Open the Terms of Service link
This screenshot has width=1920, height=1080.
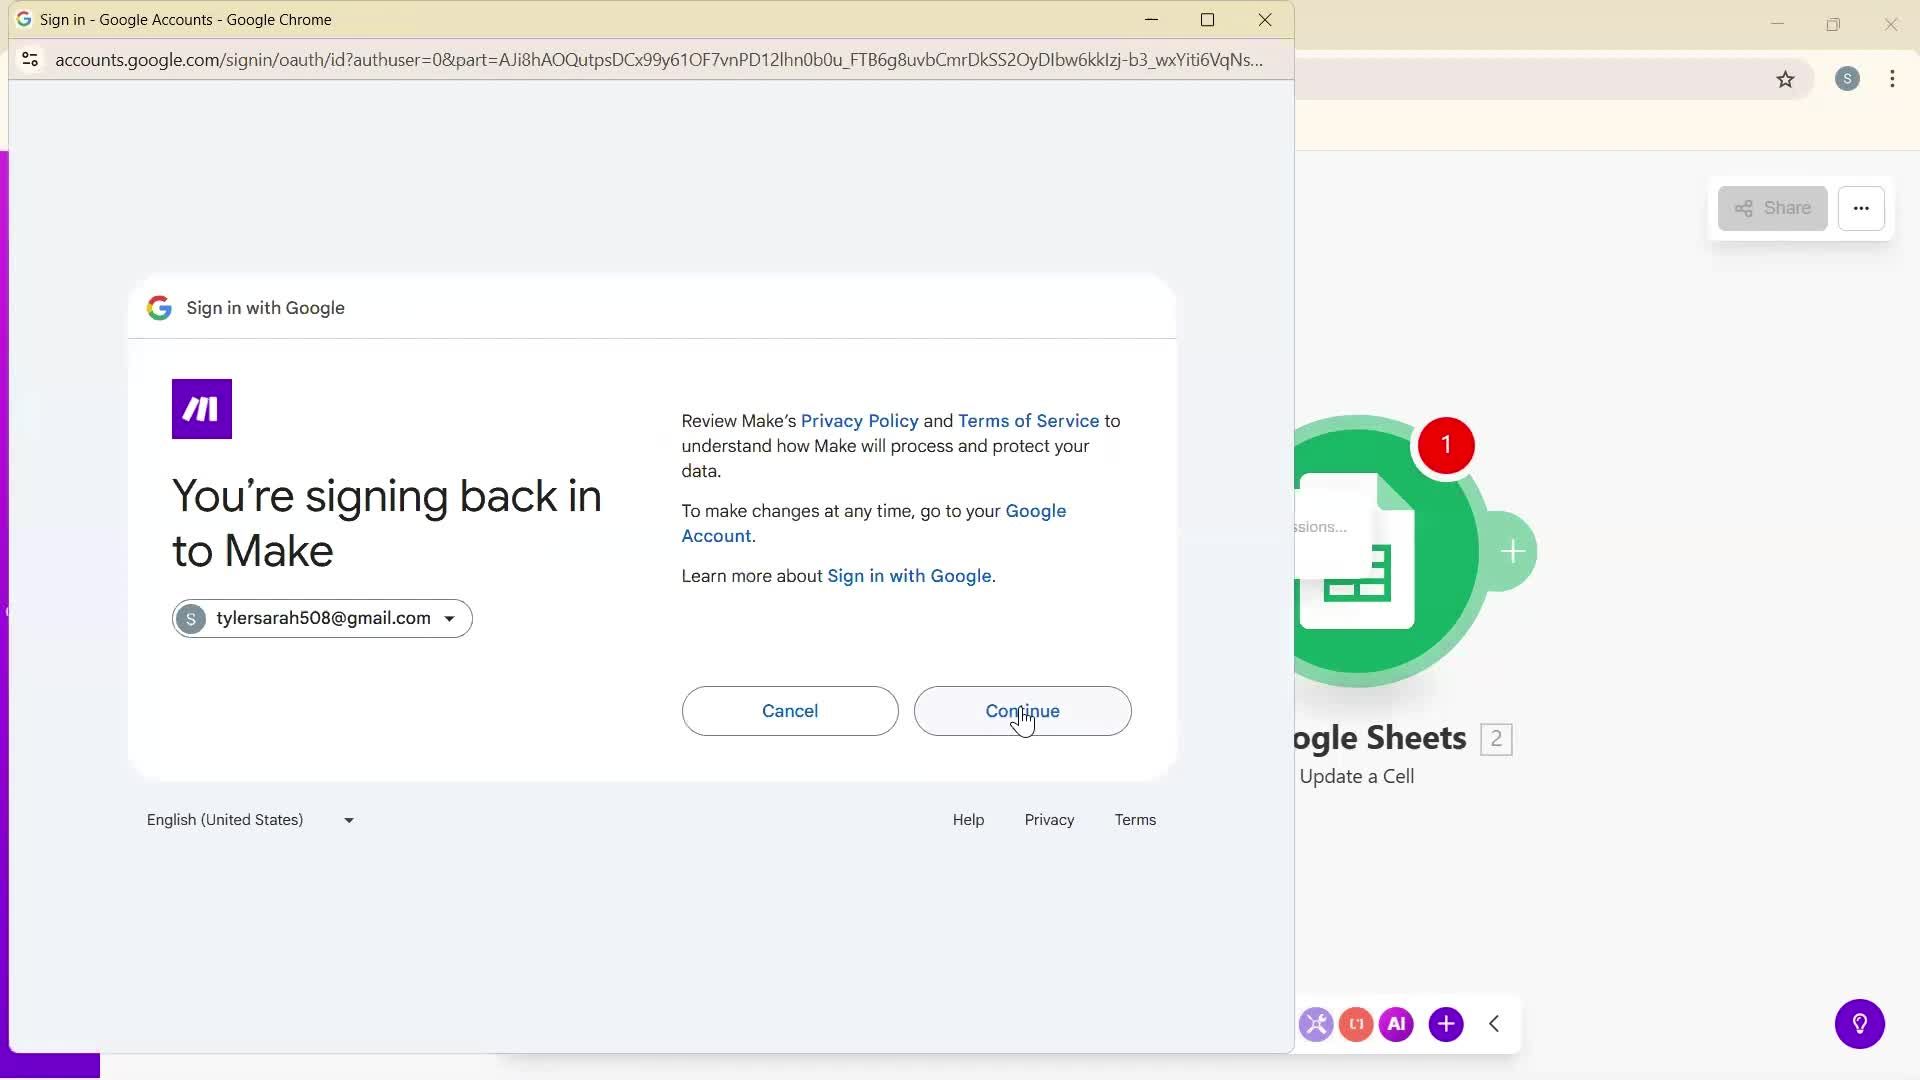[1027, 420]
